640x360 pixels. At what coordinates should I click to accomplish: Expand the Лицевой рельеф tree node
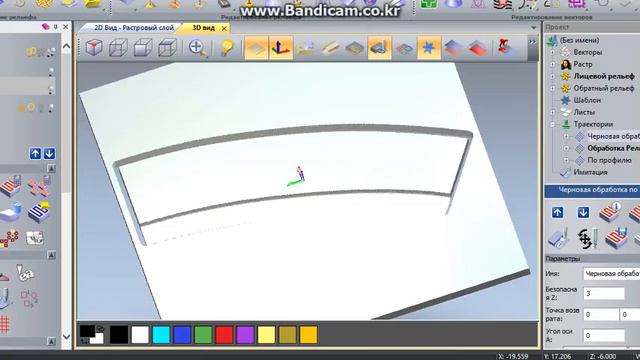(x=552, y=76)
